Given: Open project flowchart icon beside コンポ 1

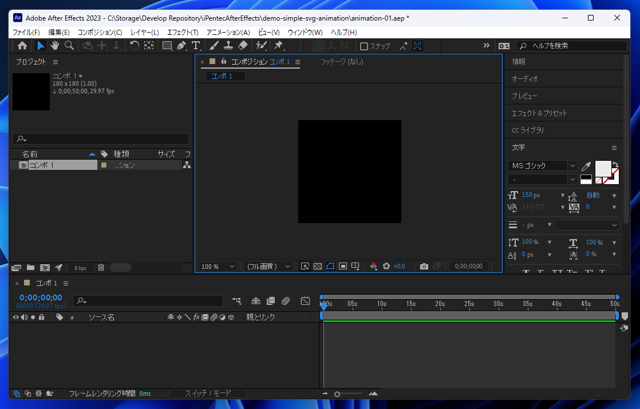Looking at the screenshot, I should tap(187, 165).
